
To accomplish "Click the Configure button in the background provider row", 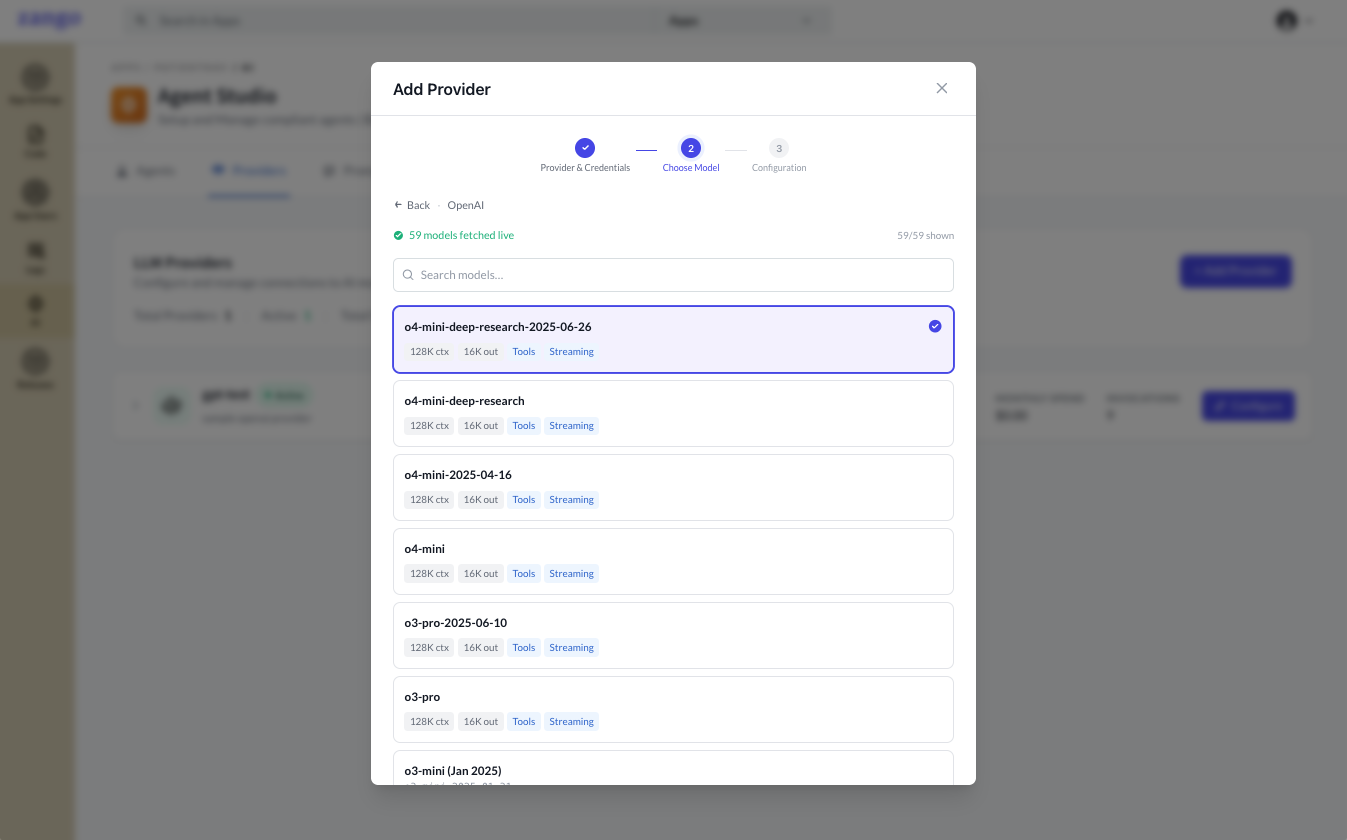I will pyautogui.click(x=1248, y=406).
